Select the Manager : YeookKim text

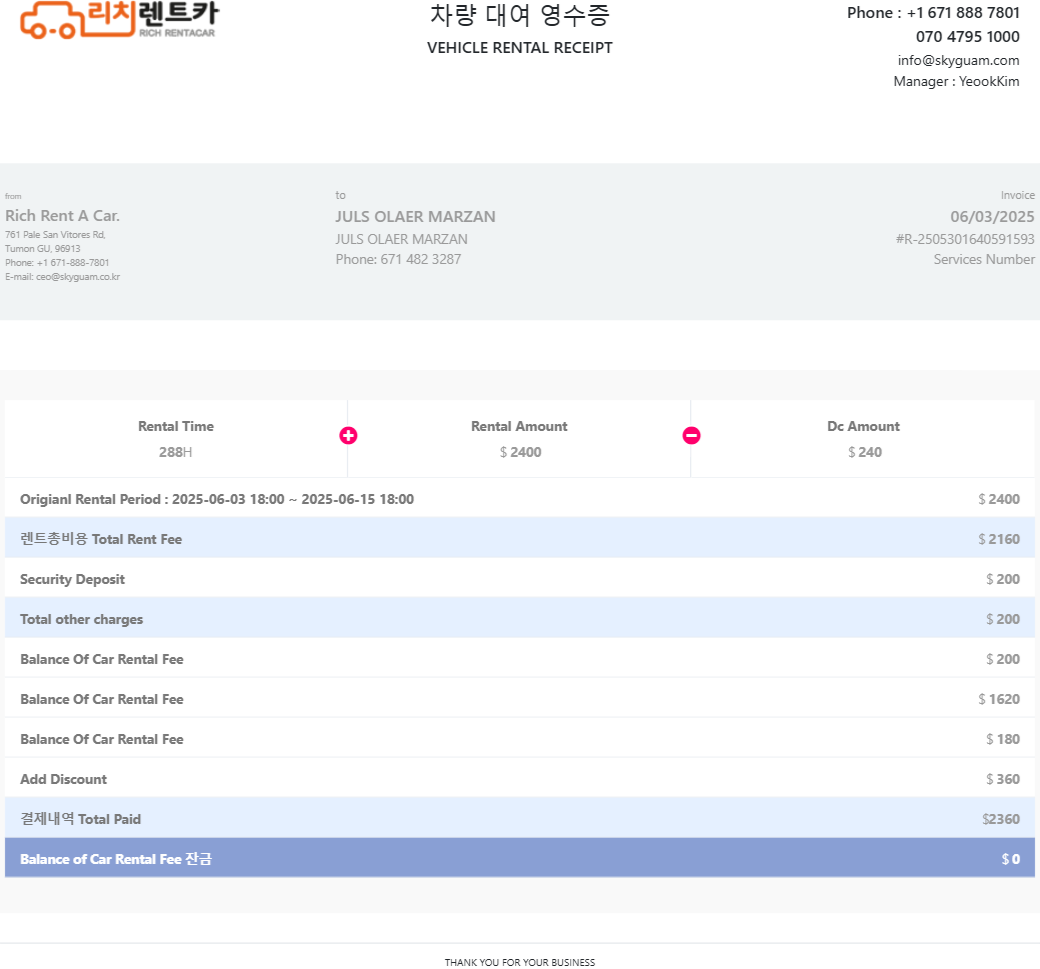tap(956, 81)
